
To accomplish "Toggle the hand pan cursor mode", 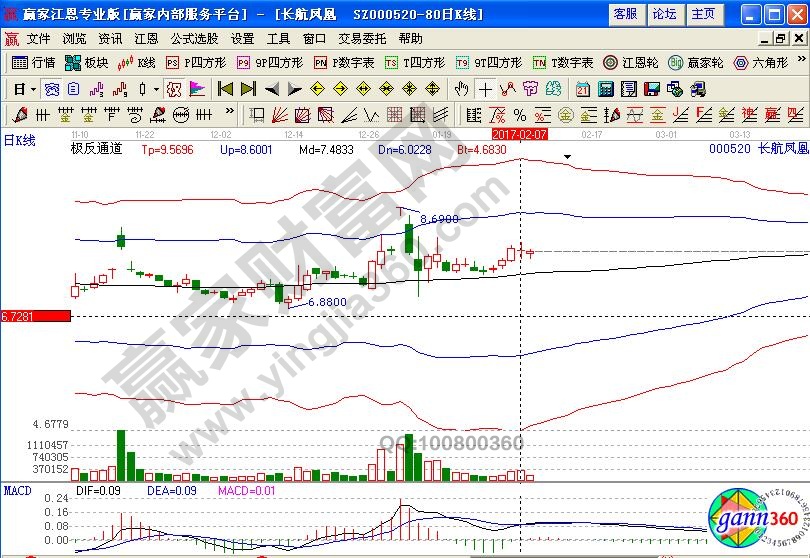I will (461, 88).
